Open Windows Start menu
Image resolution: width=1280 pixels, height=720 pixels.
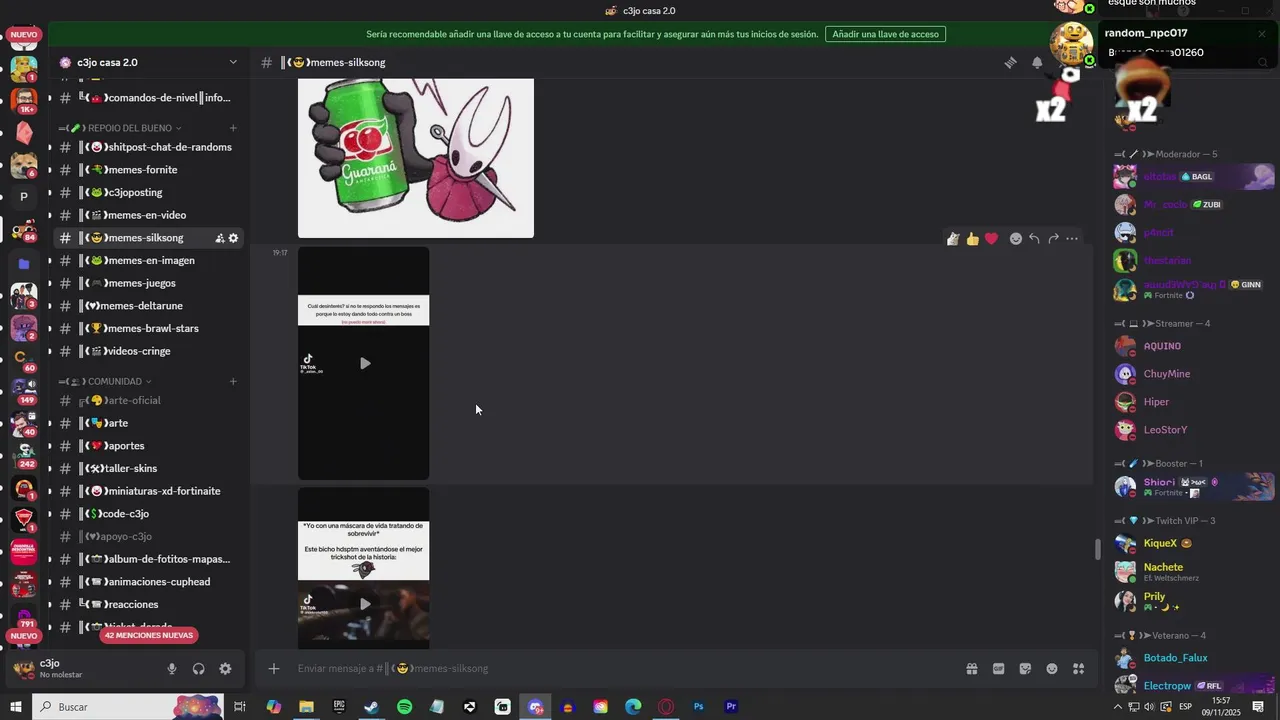tap(16, 707)
